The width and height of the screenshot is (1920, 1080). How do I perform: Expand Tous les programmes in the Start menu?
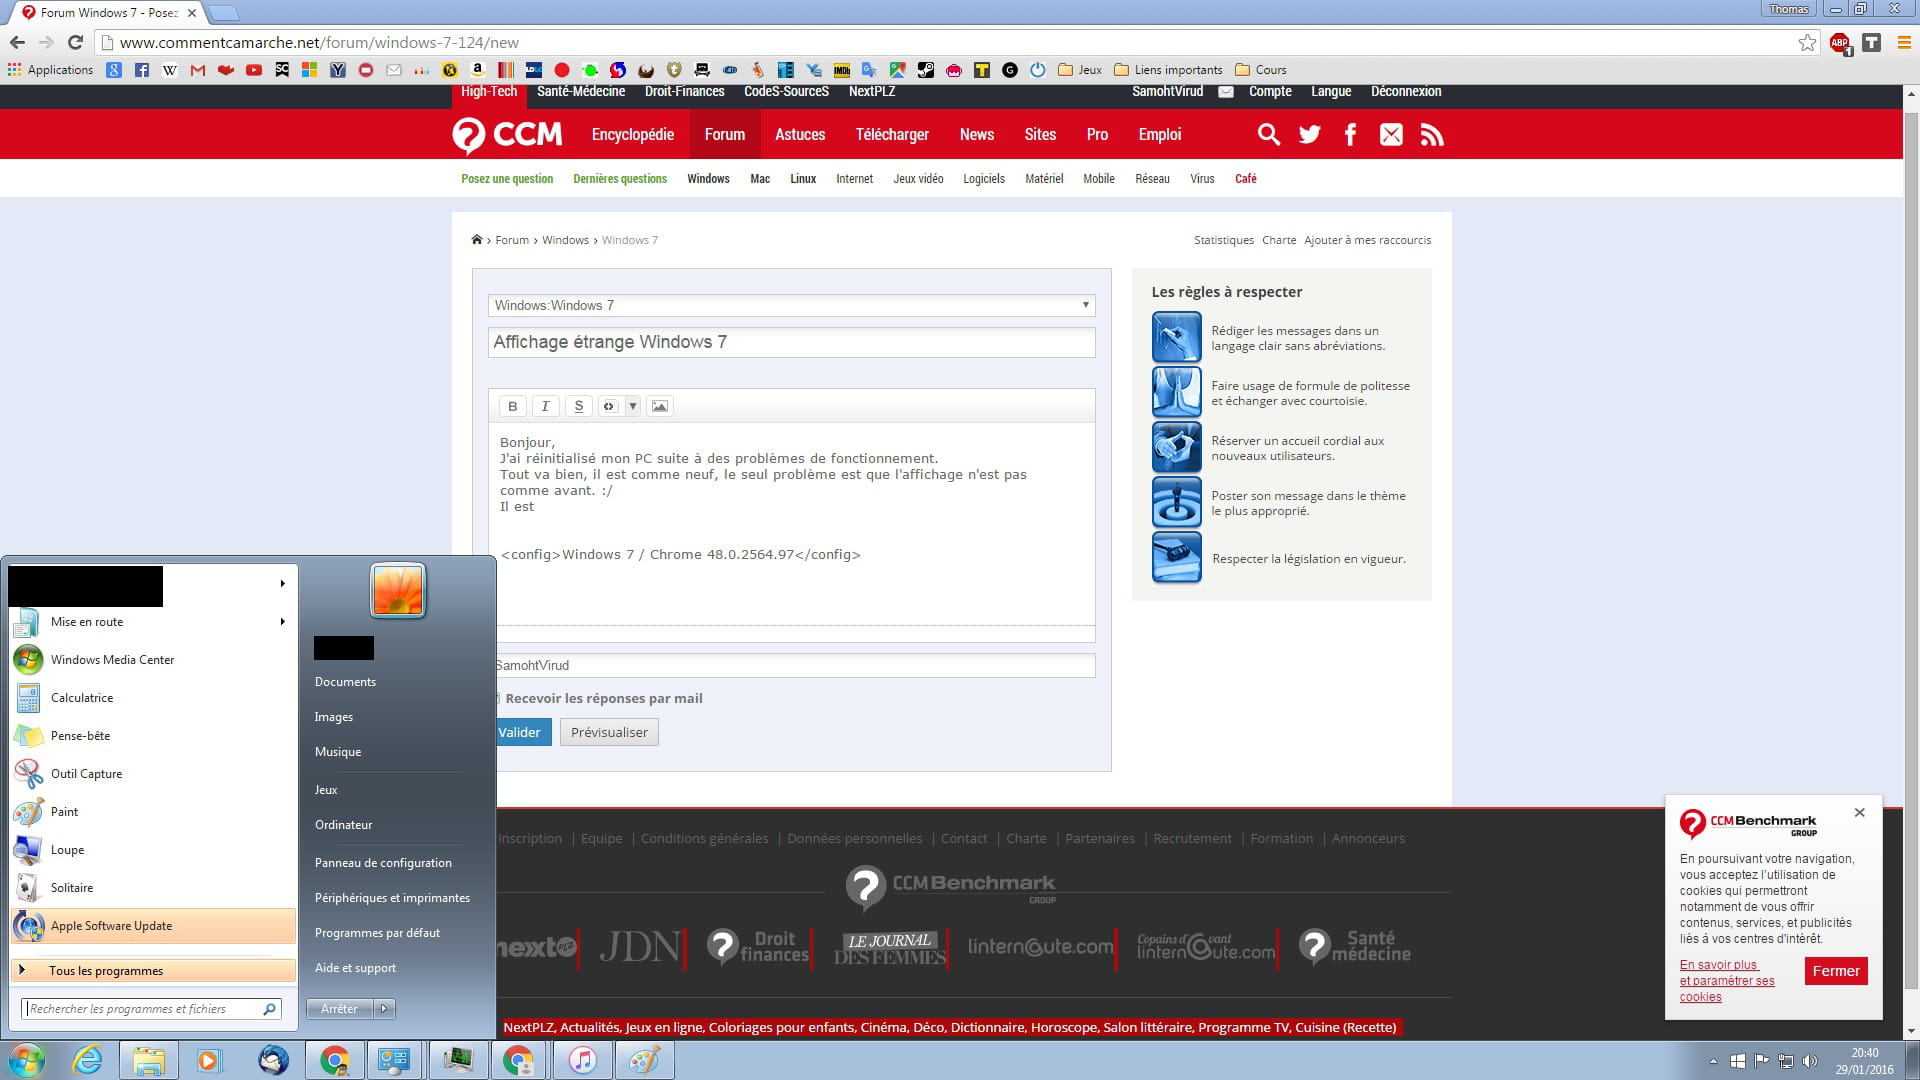[x=153, y=970]
